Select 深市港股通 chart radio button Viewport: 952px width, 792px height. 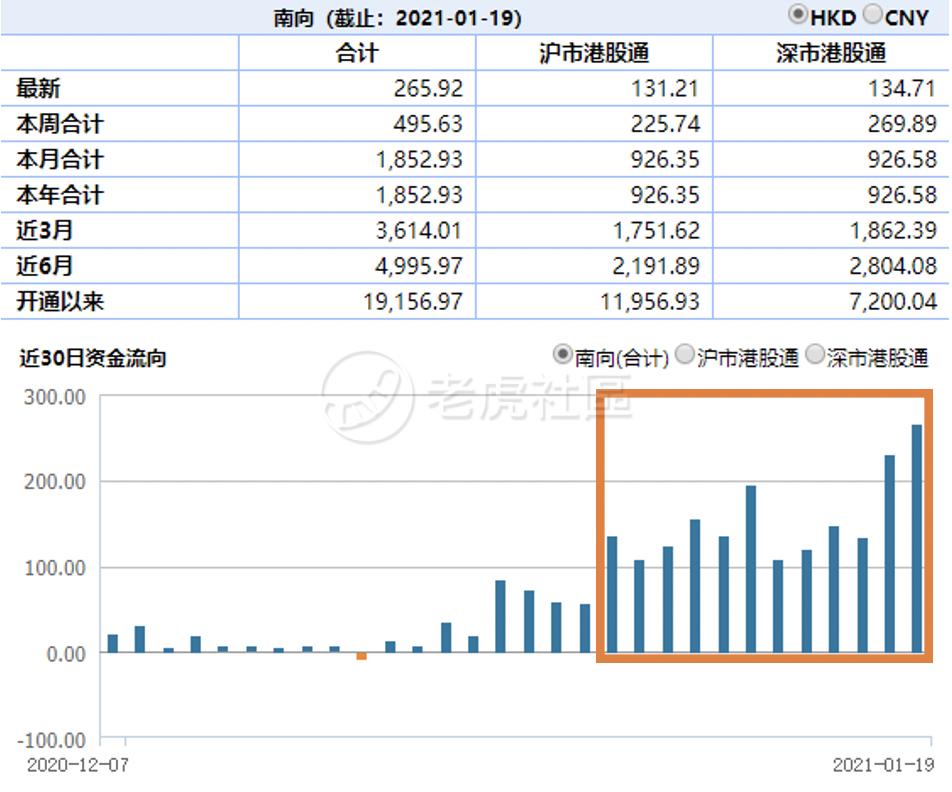815,354
